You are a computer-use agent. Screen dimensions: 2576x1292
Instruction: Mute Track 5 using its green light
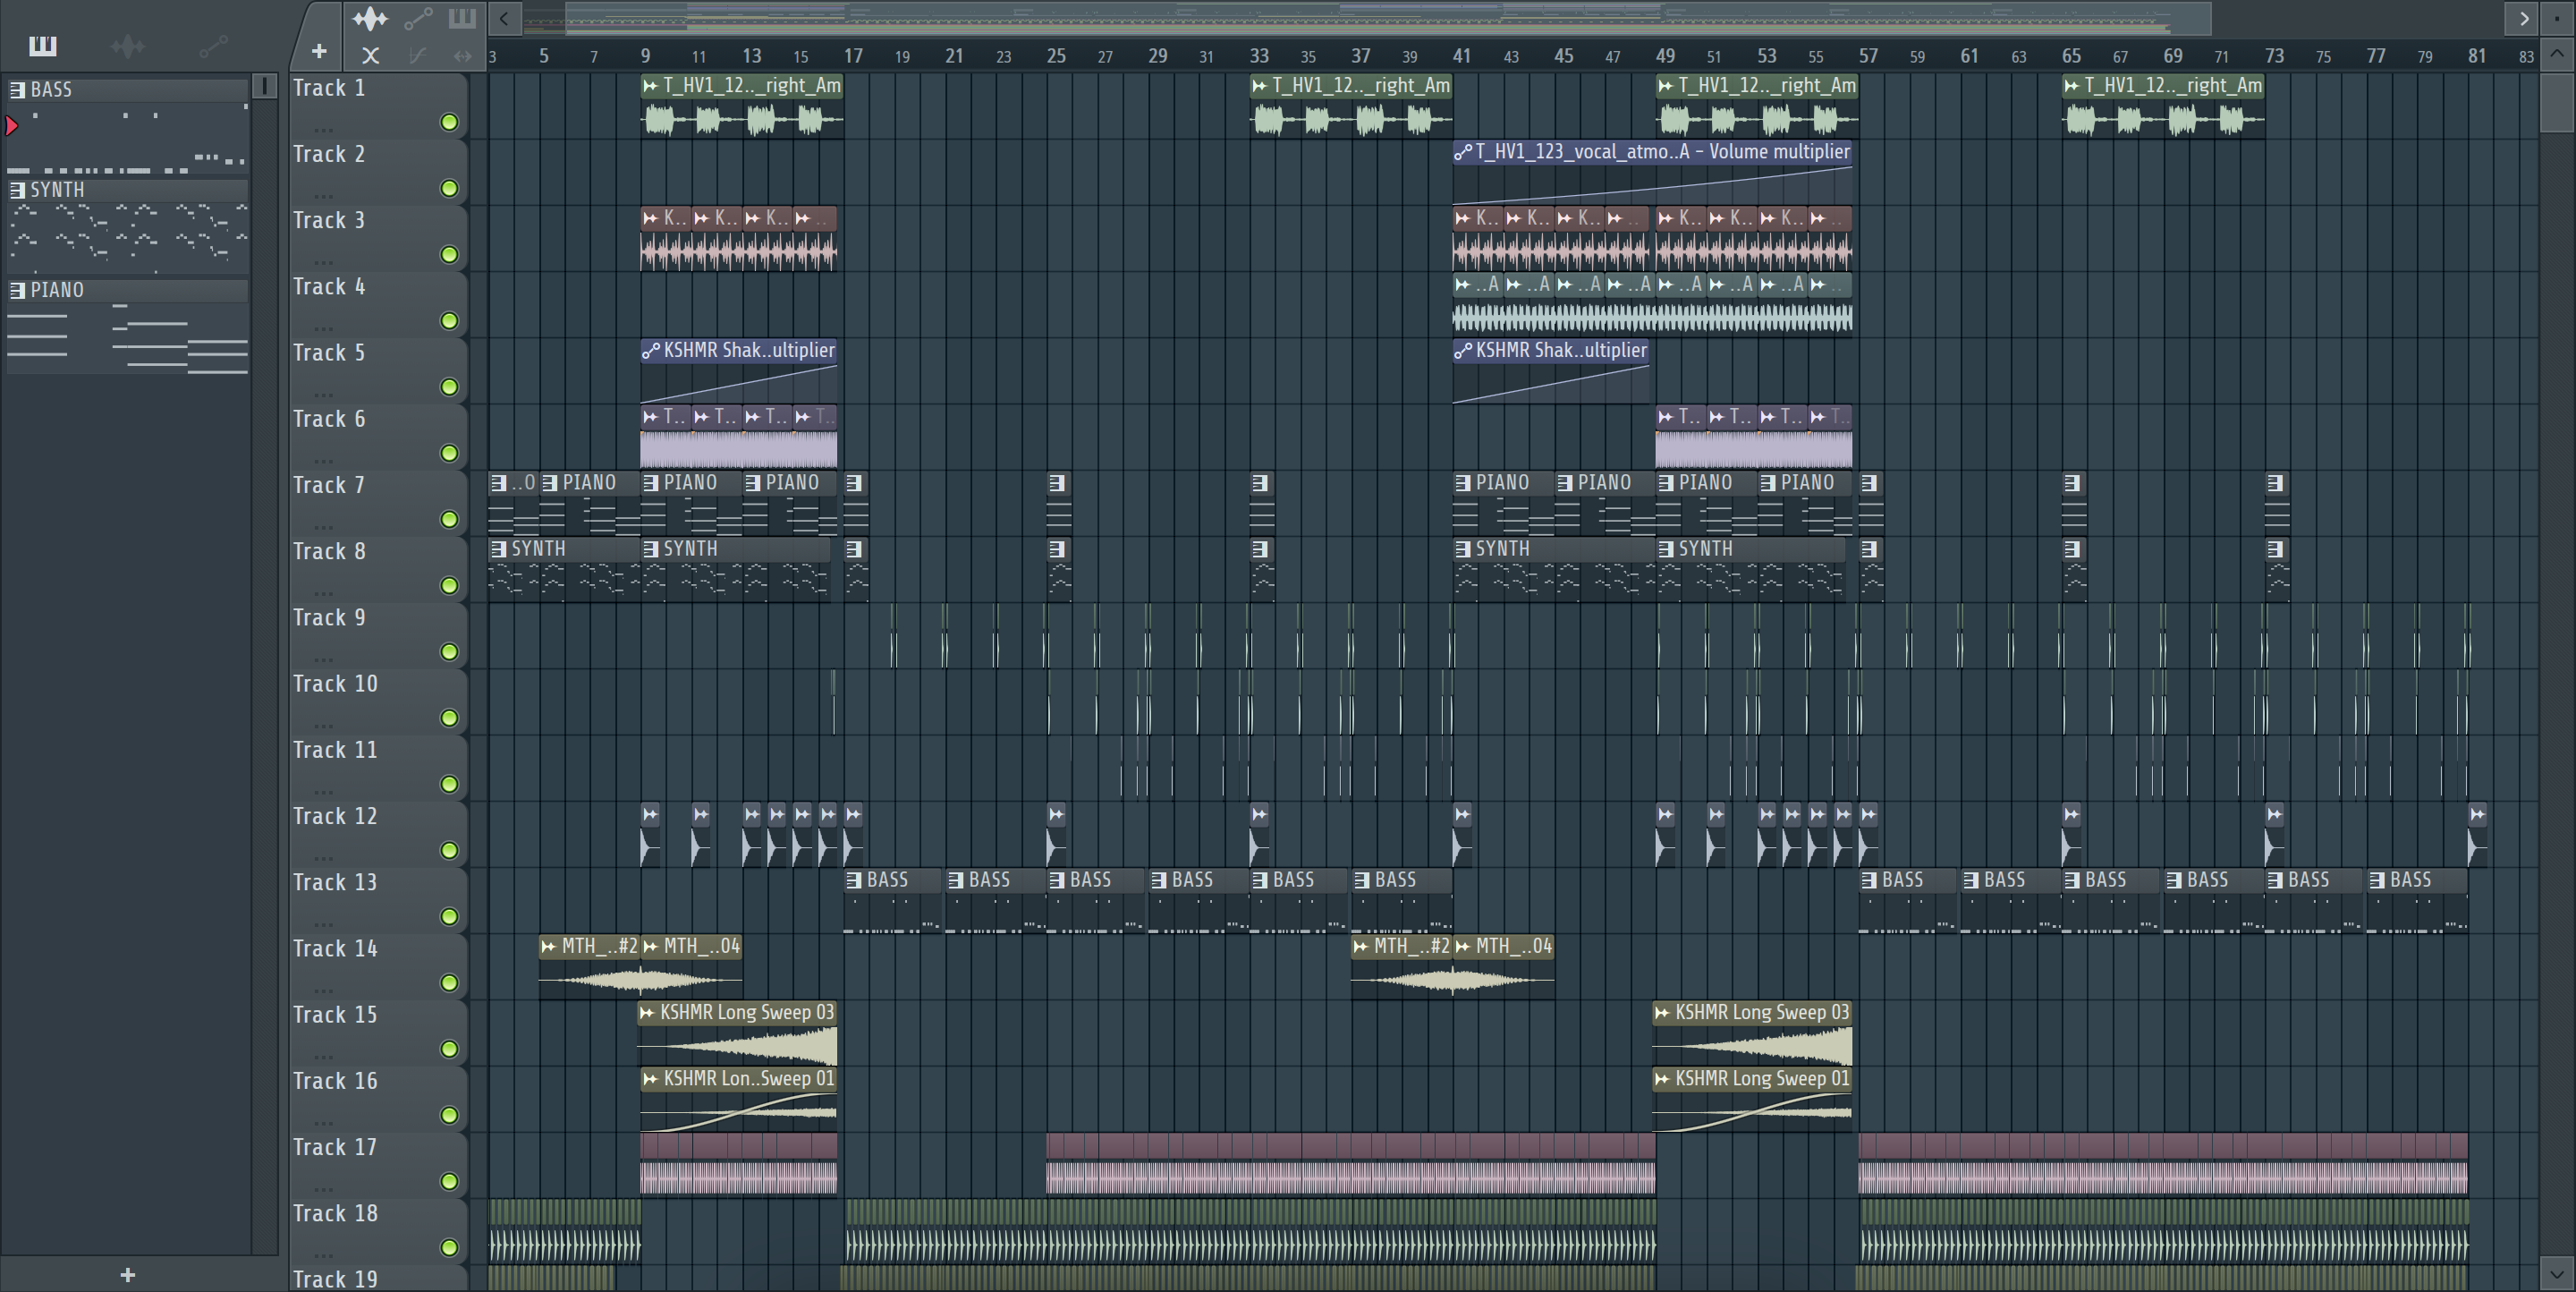click(x=450, y=387)
